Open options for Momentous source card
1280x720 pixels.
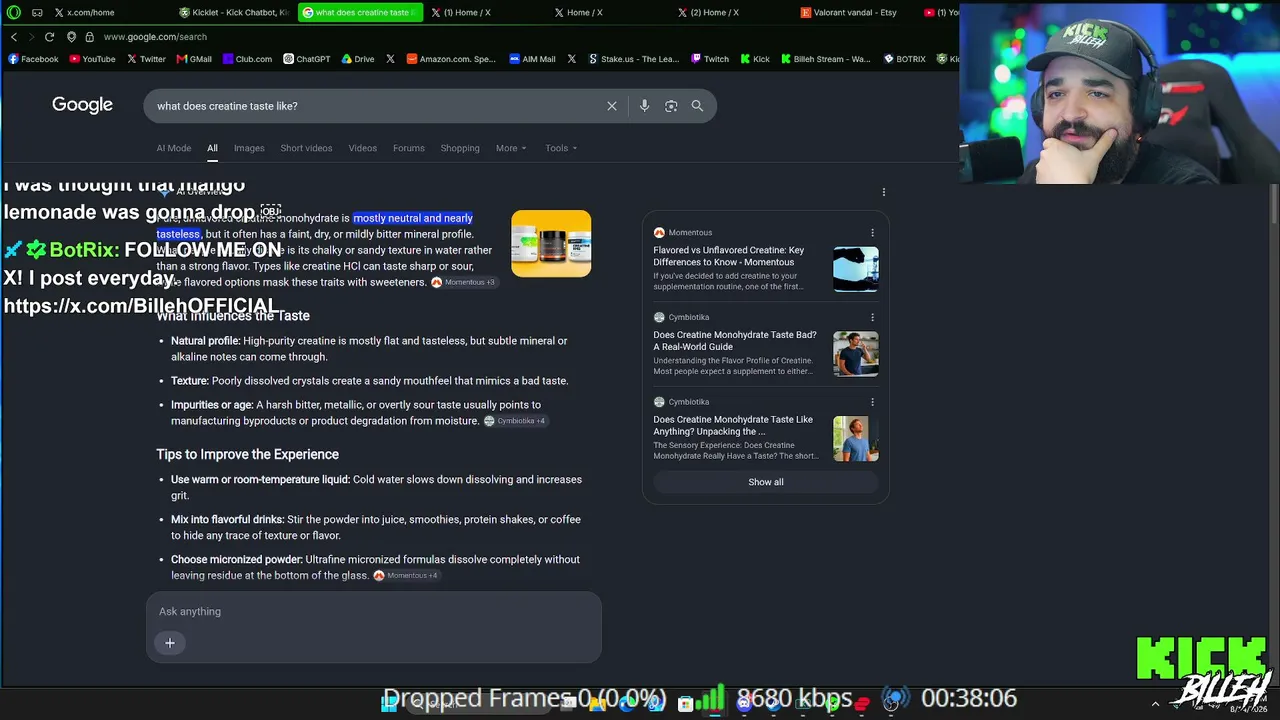pyautogui.click(x=872, y=233)
